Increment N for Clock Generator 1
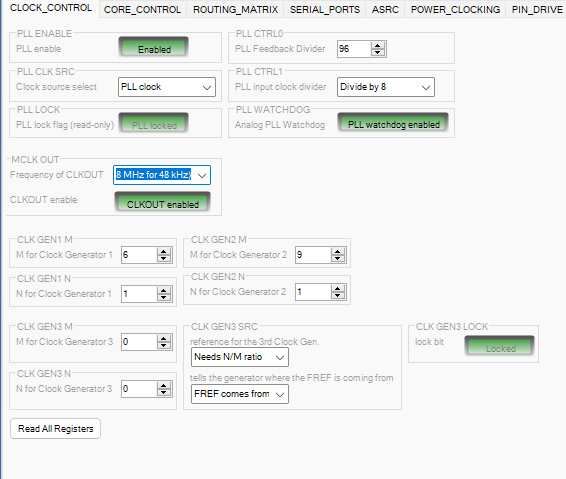 pyautogui.click(x=164, y=290)
